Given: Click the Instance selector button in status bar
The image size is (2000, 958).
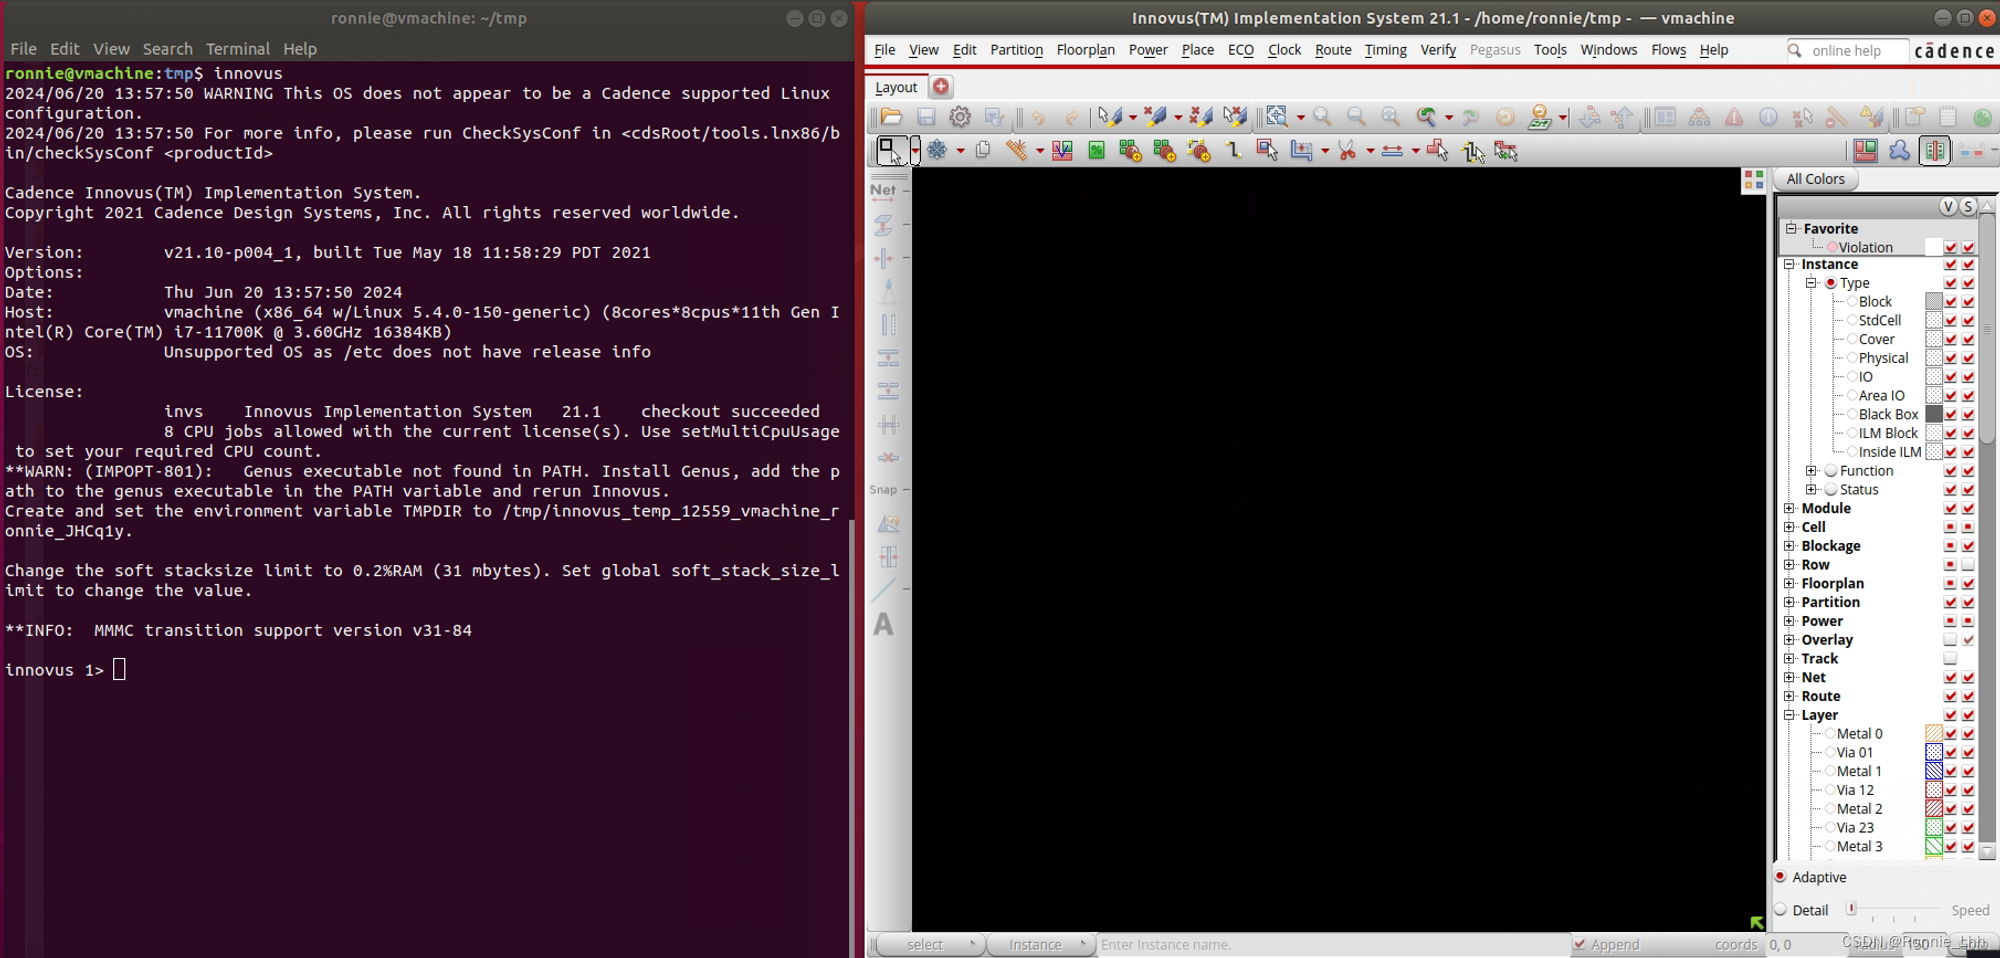Looking at the screenshot, I should (x=1040, y=944).
